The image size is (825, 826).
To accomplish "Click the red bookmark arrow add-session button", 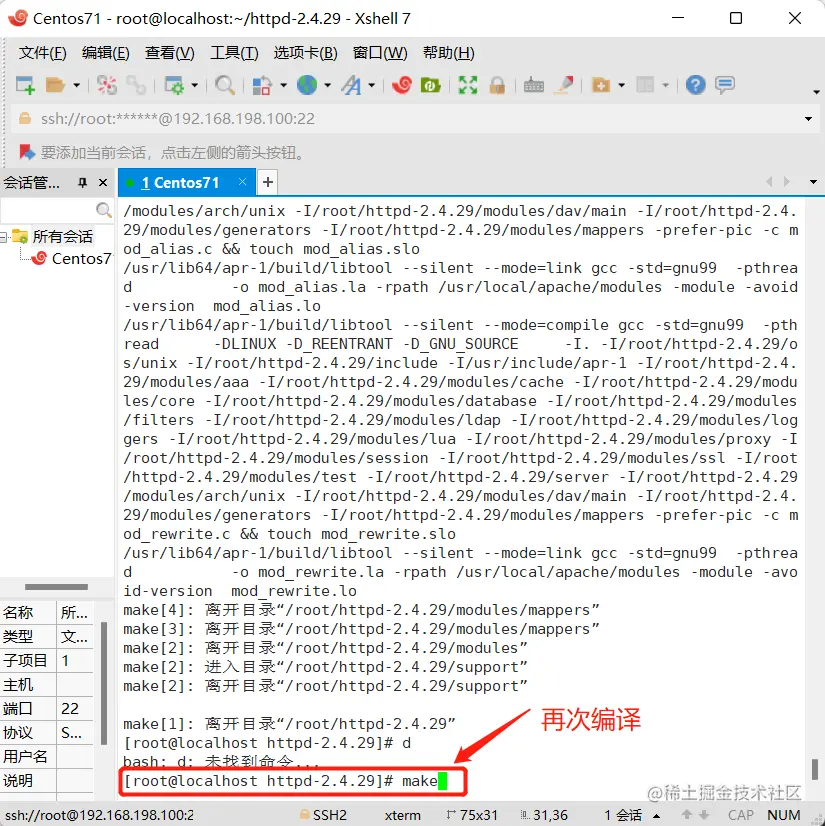I will [x=26, y=152].
